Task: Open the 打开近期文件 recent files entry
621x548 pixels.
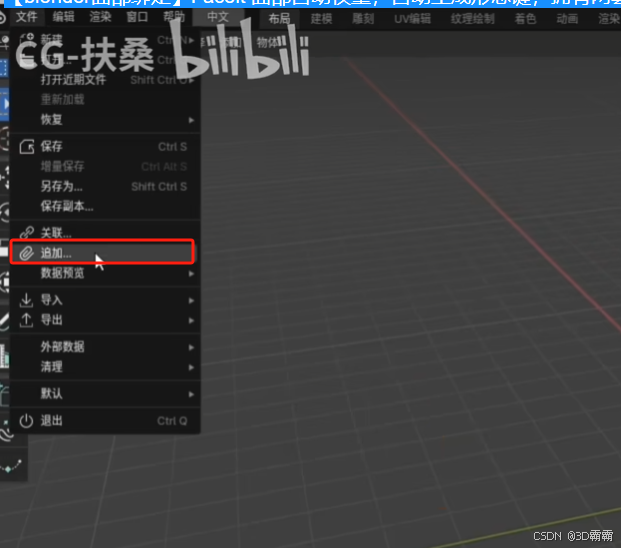Action: [x=105, y=80]
